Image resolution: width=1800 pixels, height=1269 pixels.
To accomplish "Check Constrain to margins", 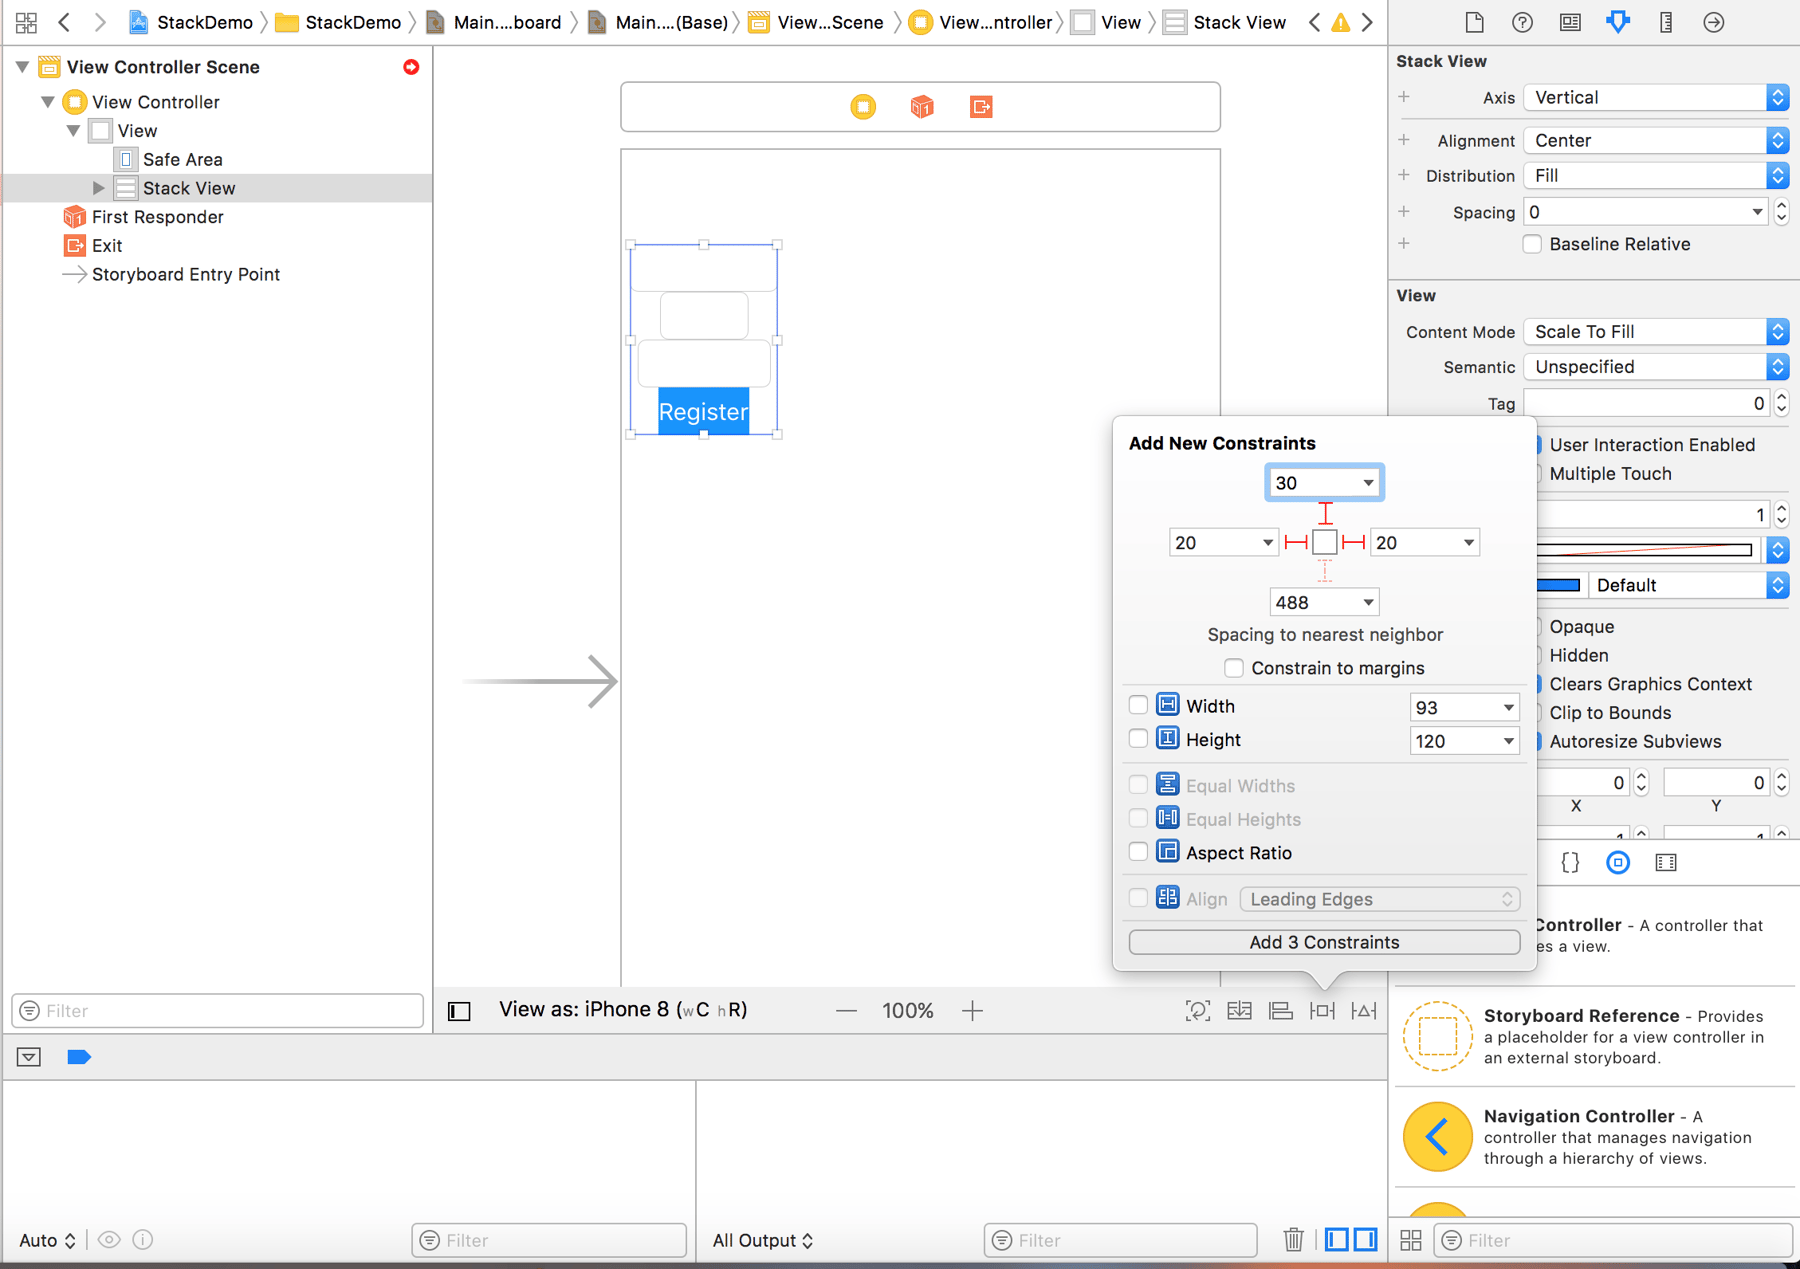I will coord(1234,667).
